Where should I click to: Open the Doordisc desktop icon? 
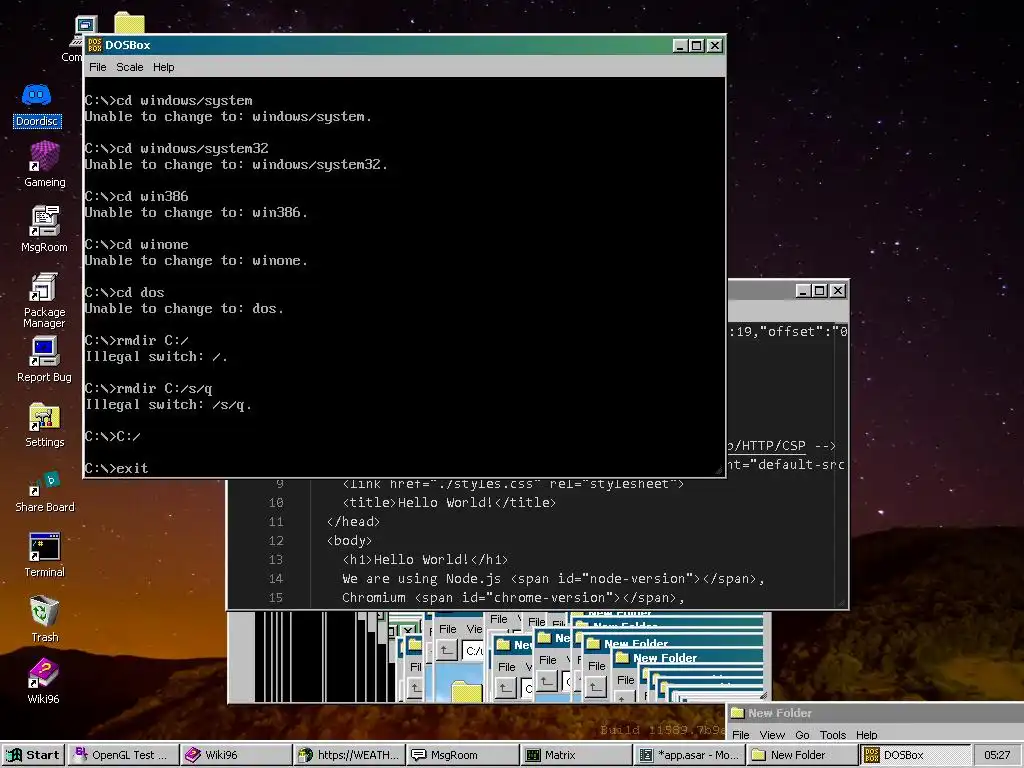coord(37,104)
